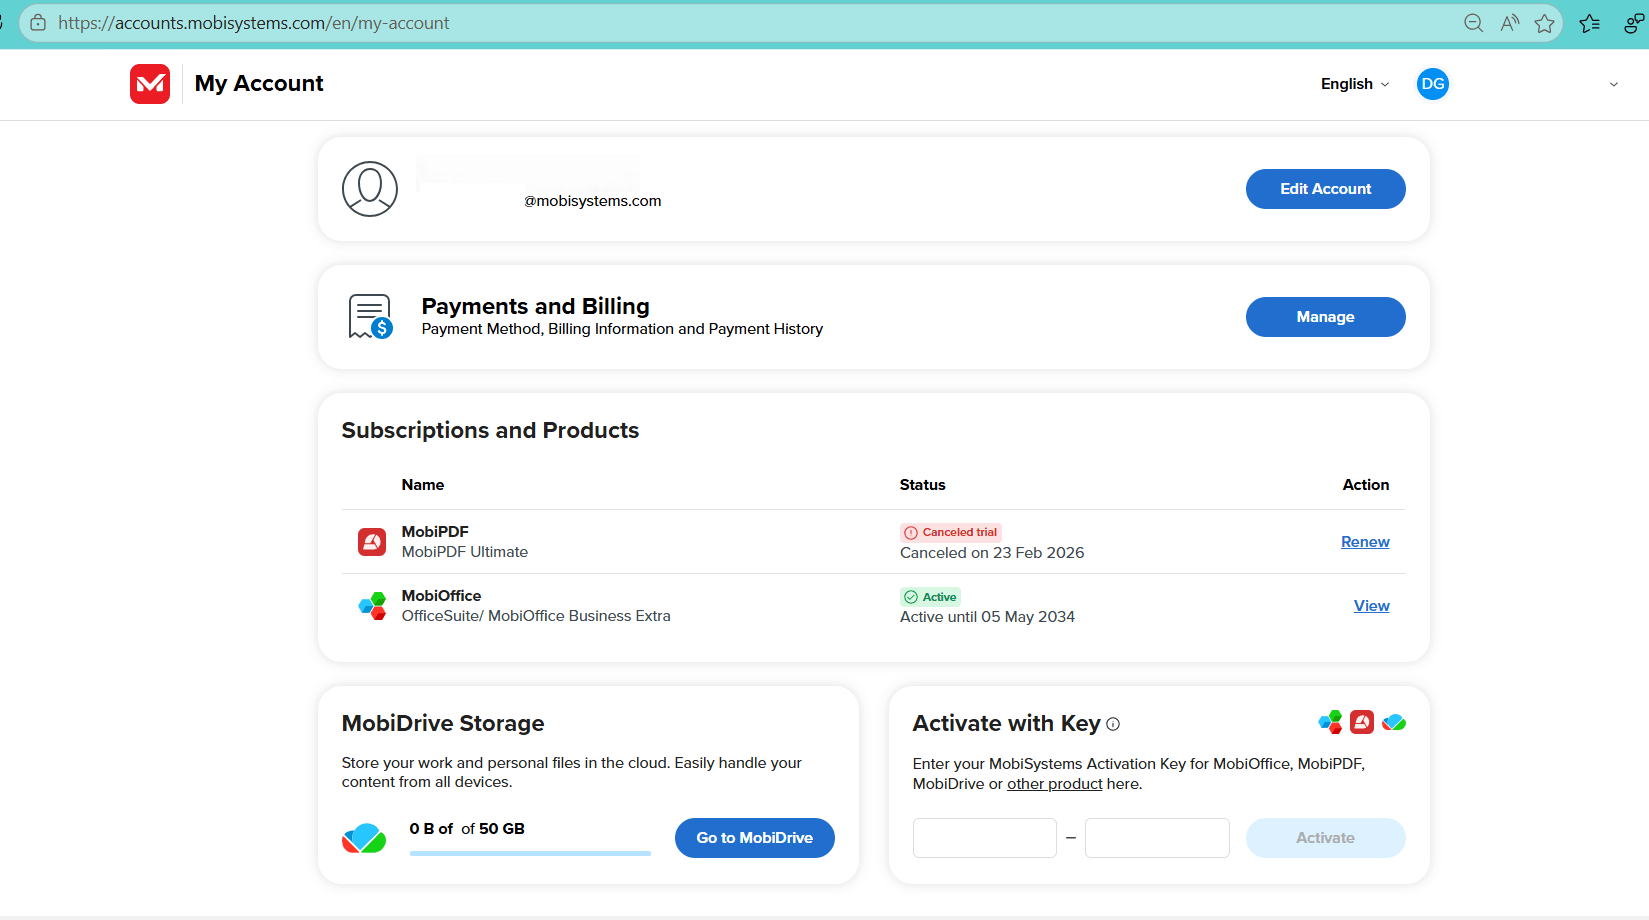Click the 'My Account' header title
The width and height of the screenshot is (1649, 920).
click(259, 84)
